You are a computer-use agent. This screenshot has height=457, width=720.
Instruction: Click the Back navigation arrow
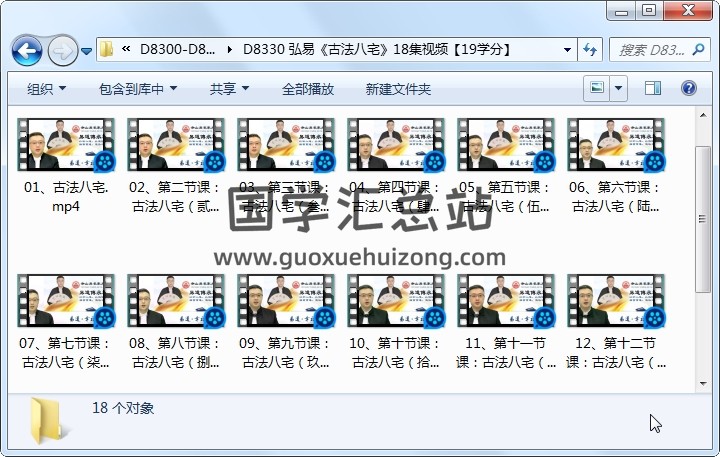coord(26,49)
